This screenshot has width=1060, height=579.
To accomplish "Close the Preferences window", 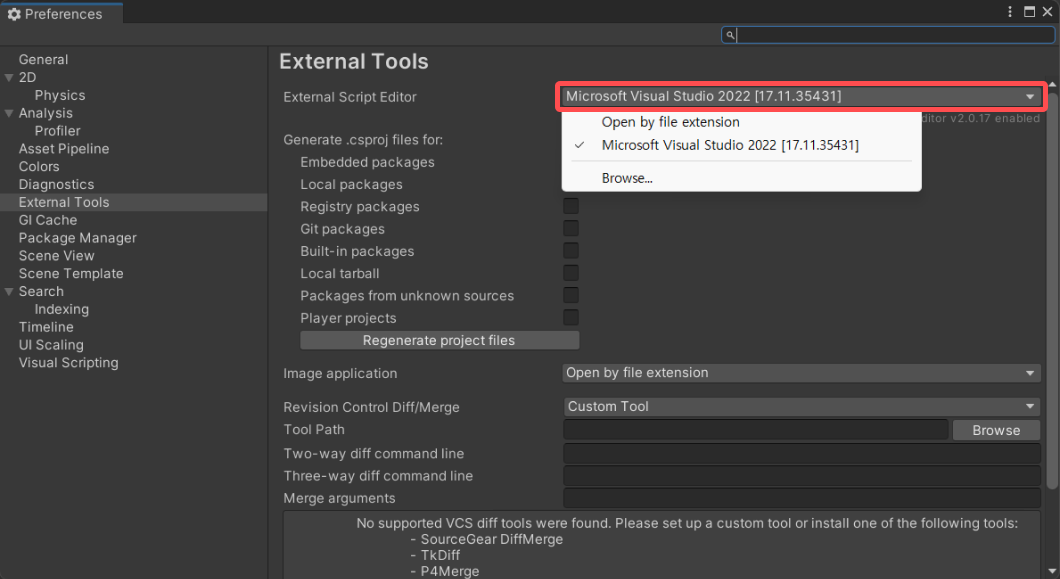I will coord(1048,11).
